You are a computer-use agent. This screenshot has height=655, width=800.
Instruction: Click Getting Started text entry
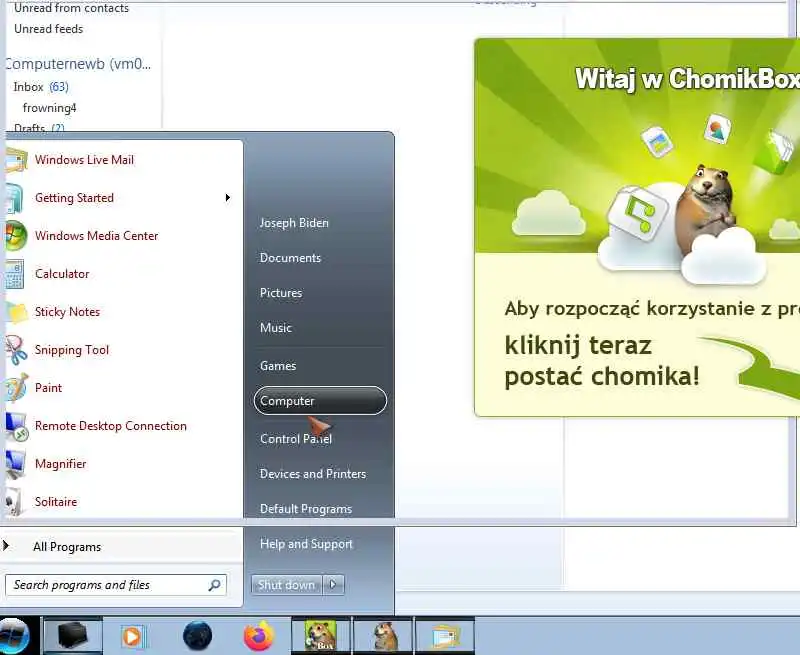click(x=74, y=198)
